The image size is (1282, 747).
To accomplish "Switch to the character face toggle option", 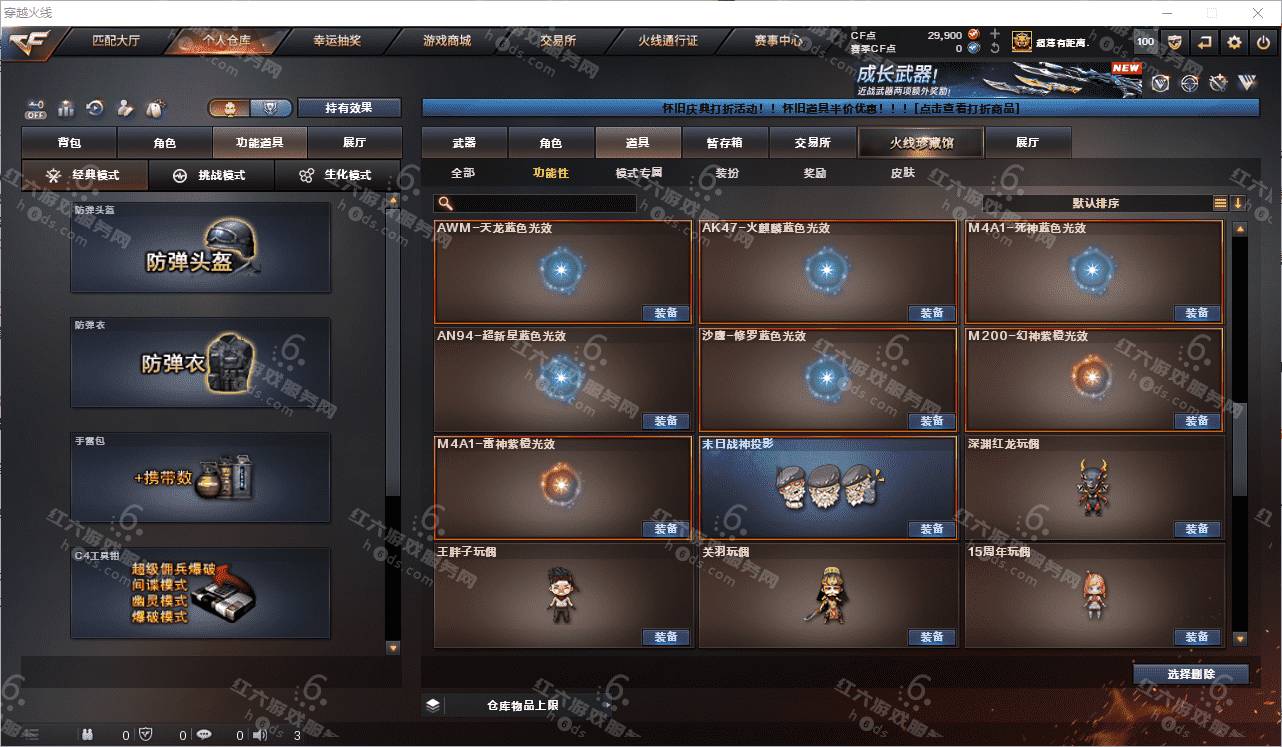I will pos(230,108).
